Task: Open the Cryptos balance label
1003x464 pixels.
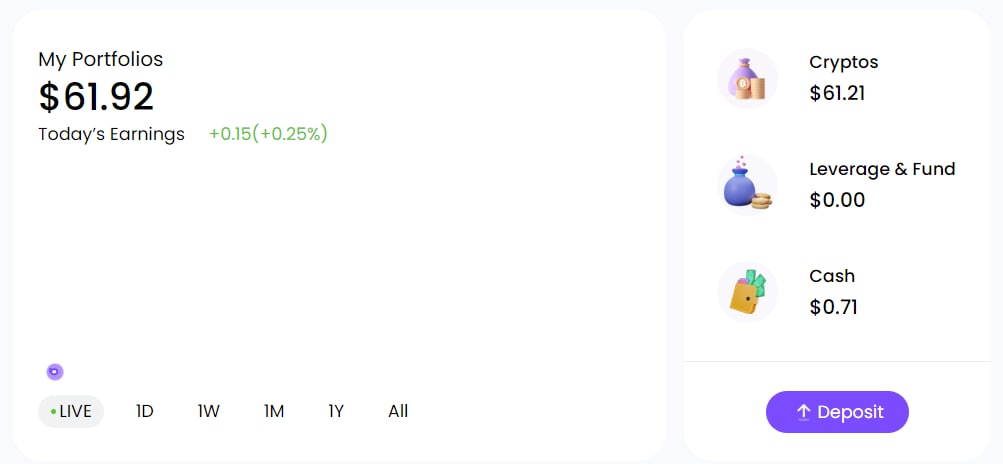Action: pos(843,62)
